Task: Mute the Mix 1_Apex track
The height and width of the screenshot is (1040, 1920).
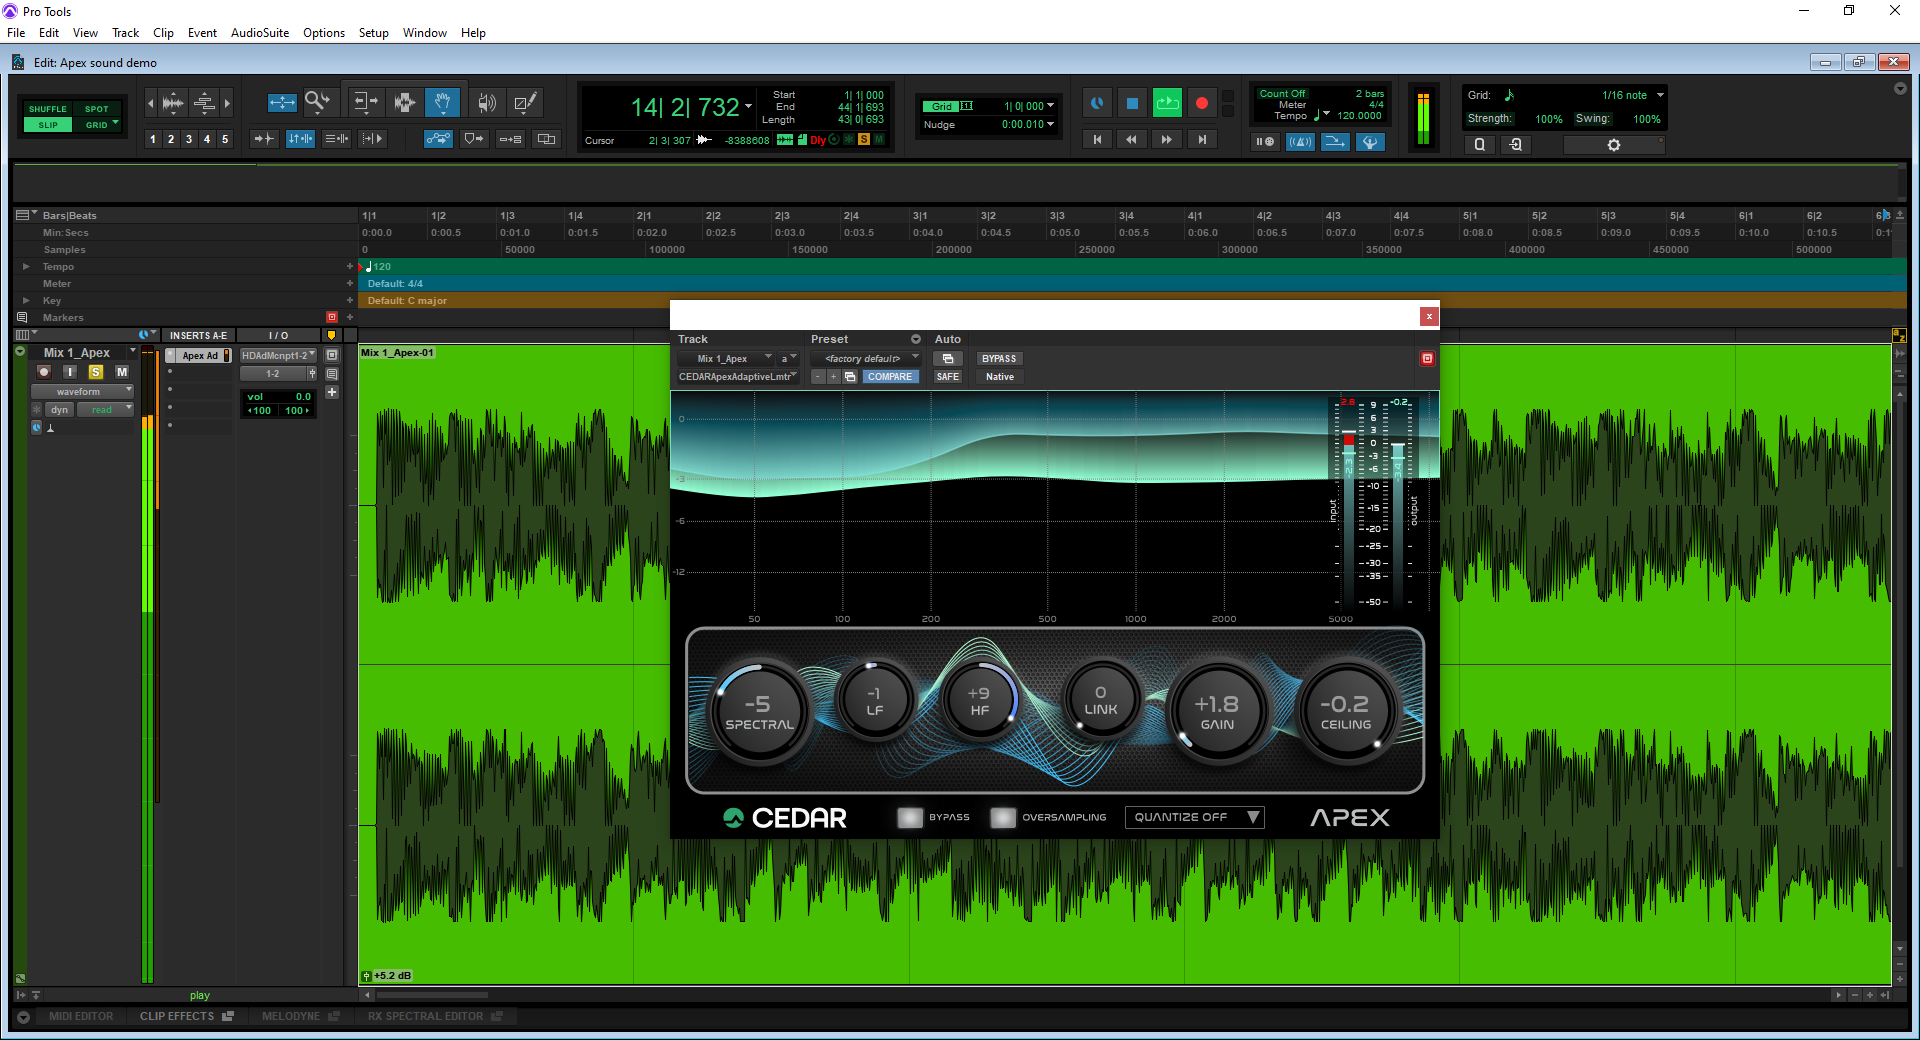Action: pyautogui.click(x=122, y=372)
